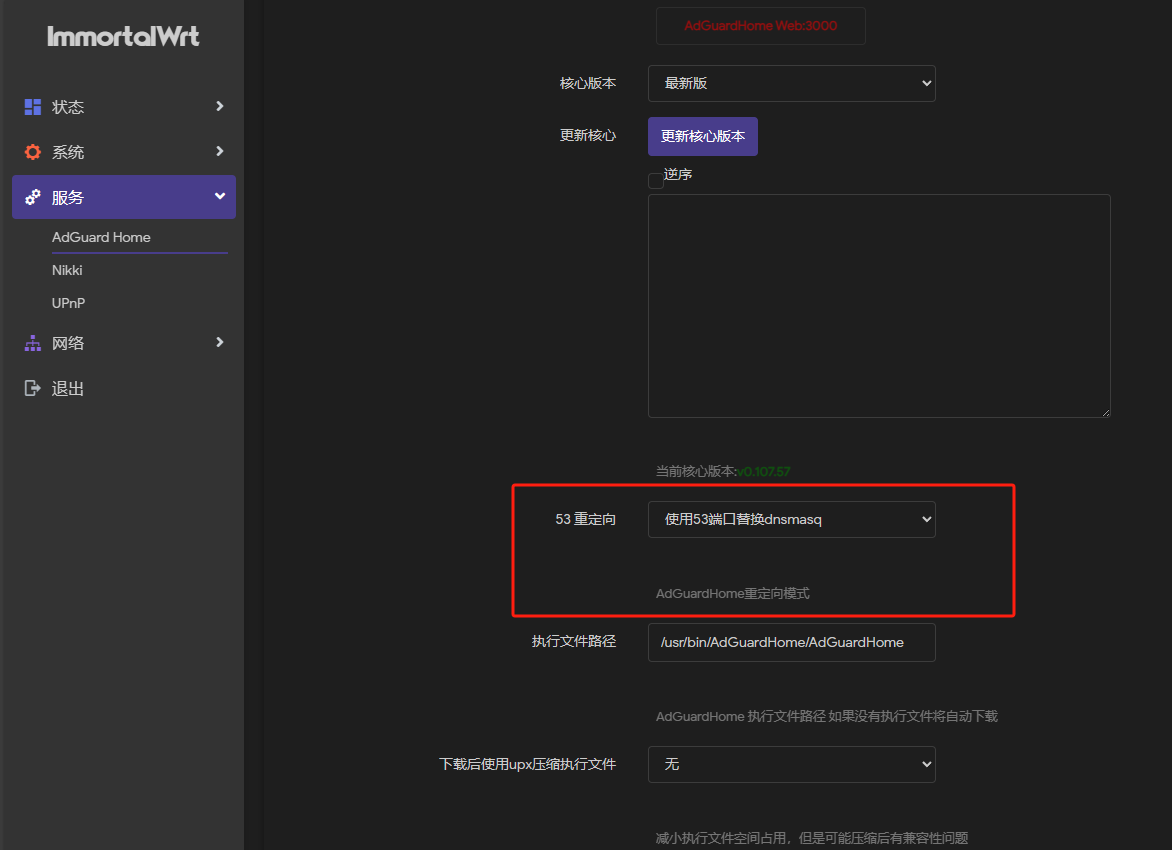Expand the Network menu chevron

tap(220, 342)
